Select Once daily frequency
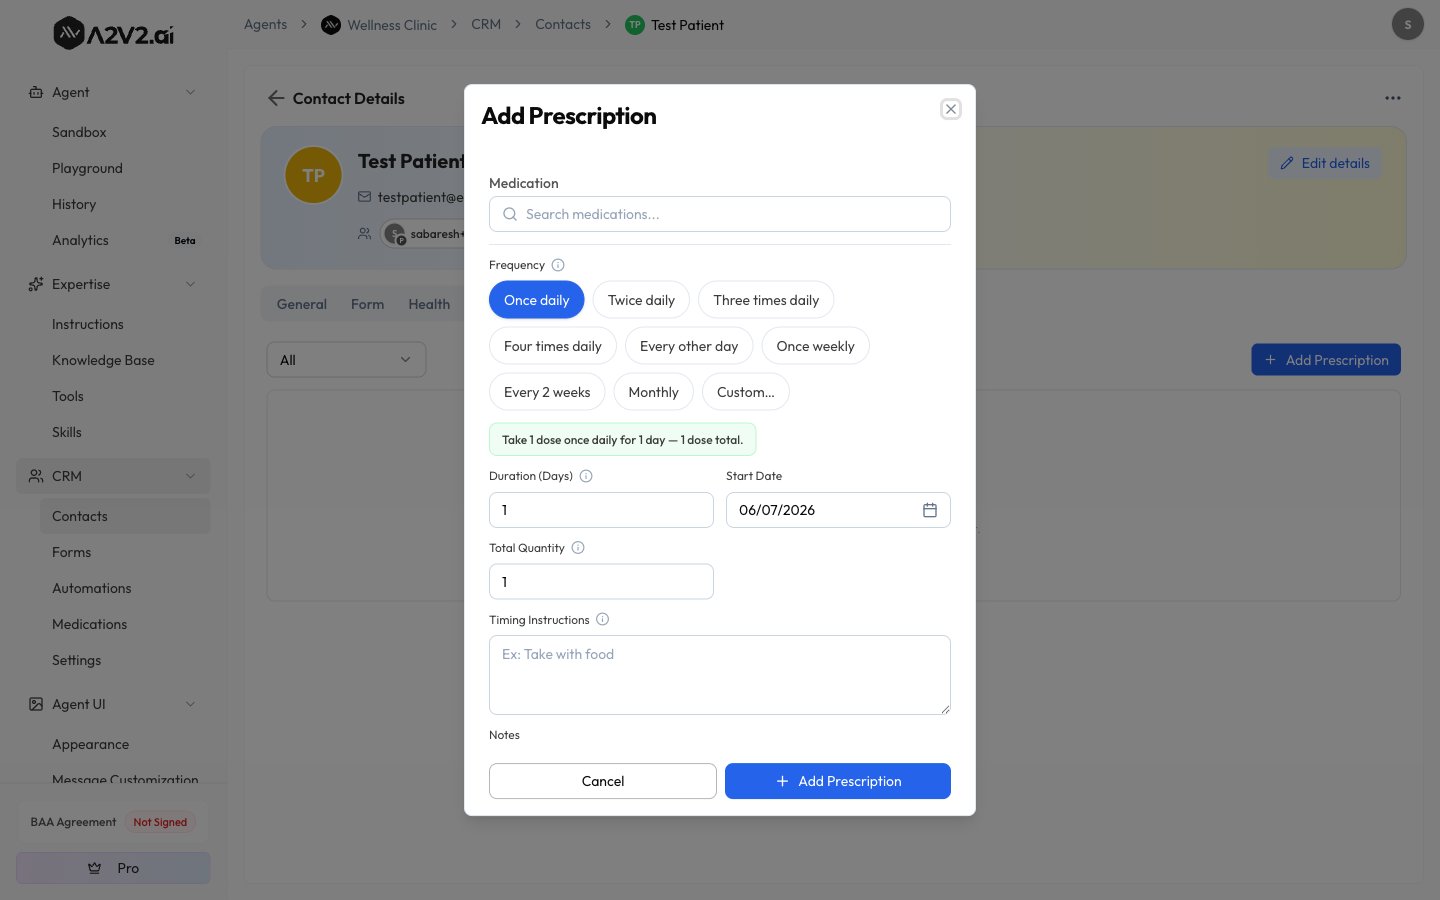The image size is (1440, 900). coord(537,300)
